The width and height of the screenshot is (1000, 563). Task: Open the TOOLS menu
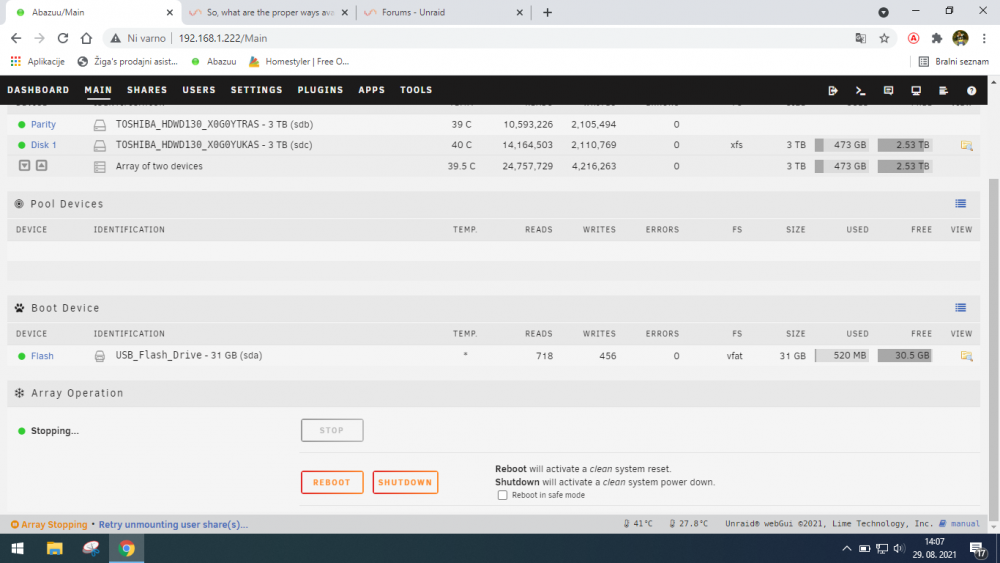click(416, 90)
